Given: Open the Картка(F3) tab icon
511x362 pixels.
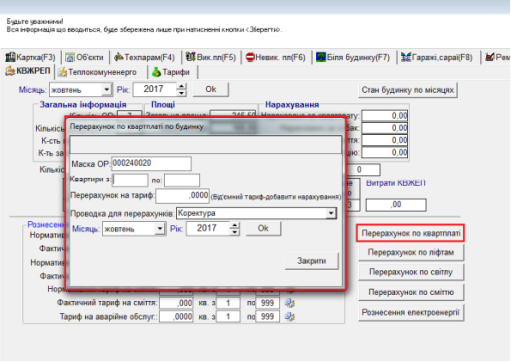Looking at the screenshot, I should point(10,57).
